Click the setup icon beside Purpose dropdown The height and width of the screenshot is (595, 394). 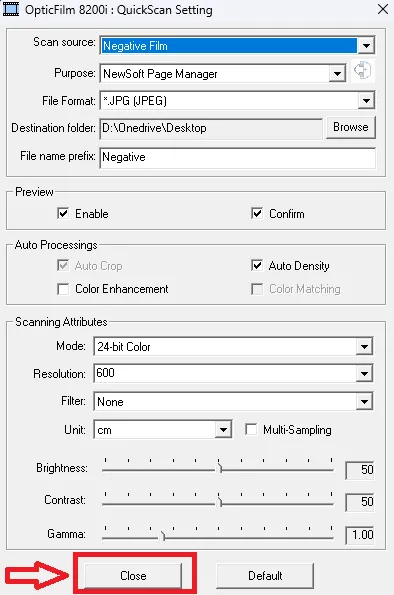tap(362, 71)
